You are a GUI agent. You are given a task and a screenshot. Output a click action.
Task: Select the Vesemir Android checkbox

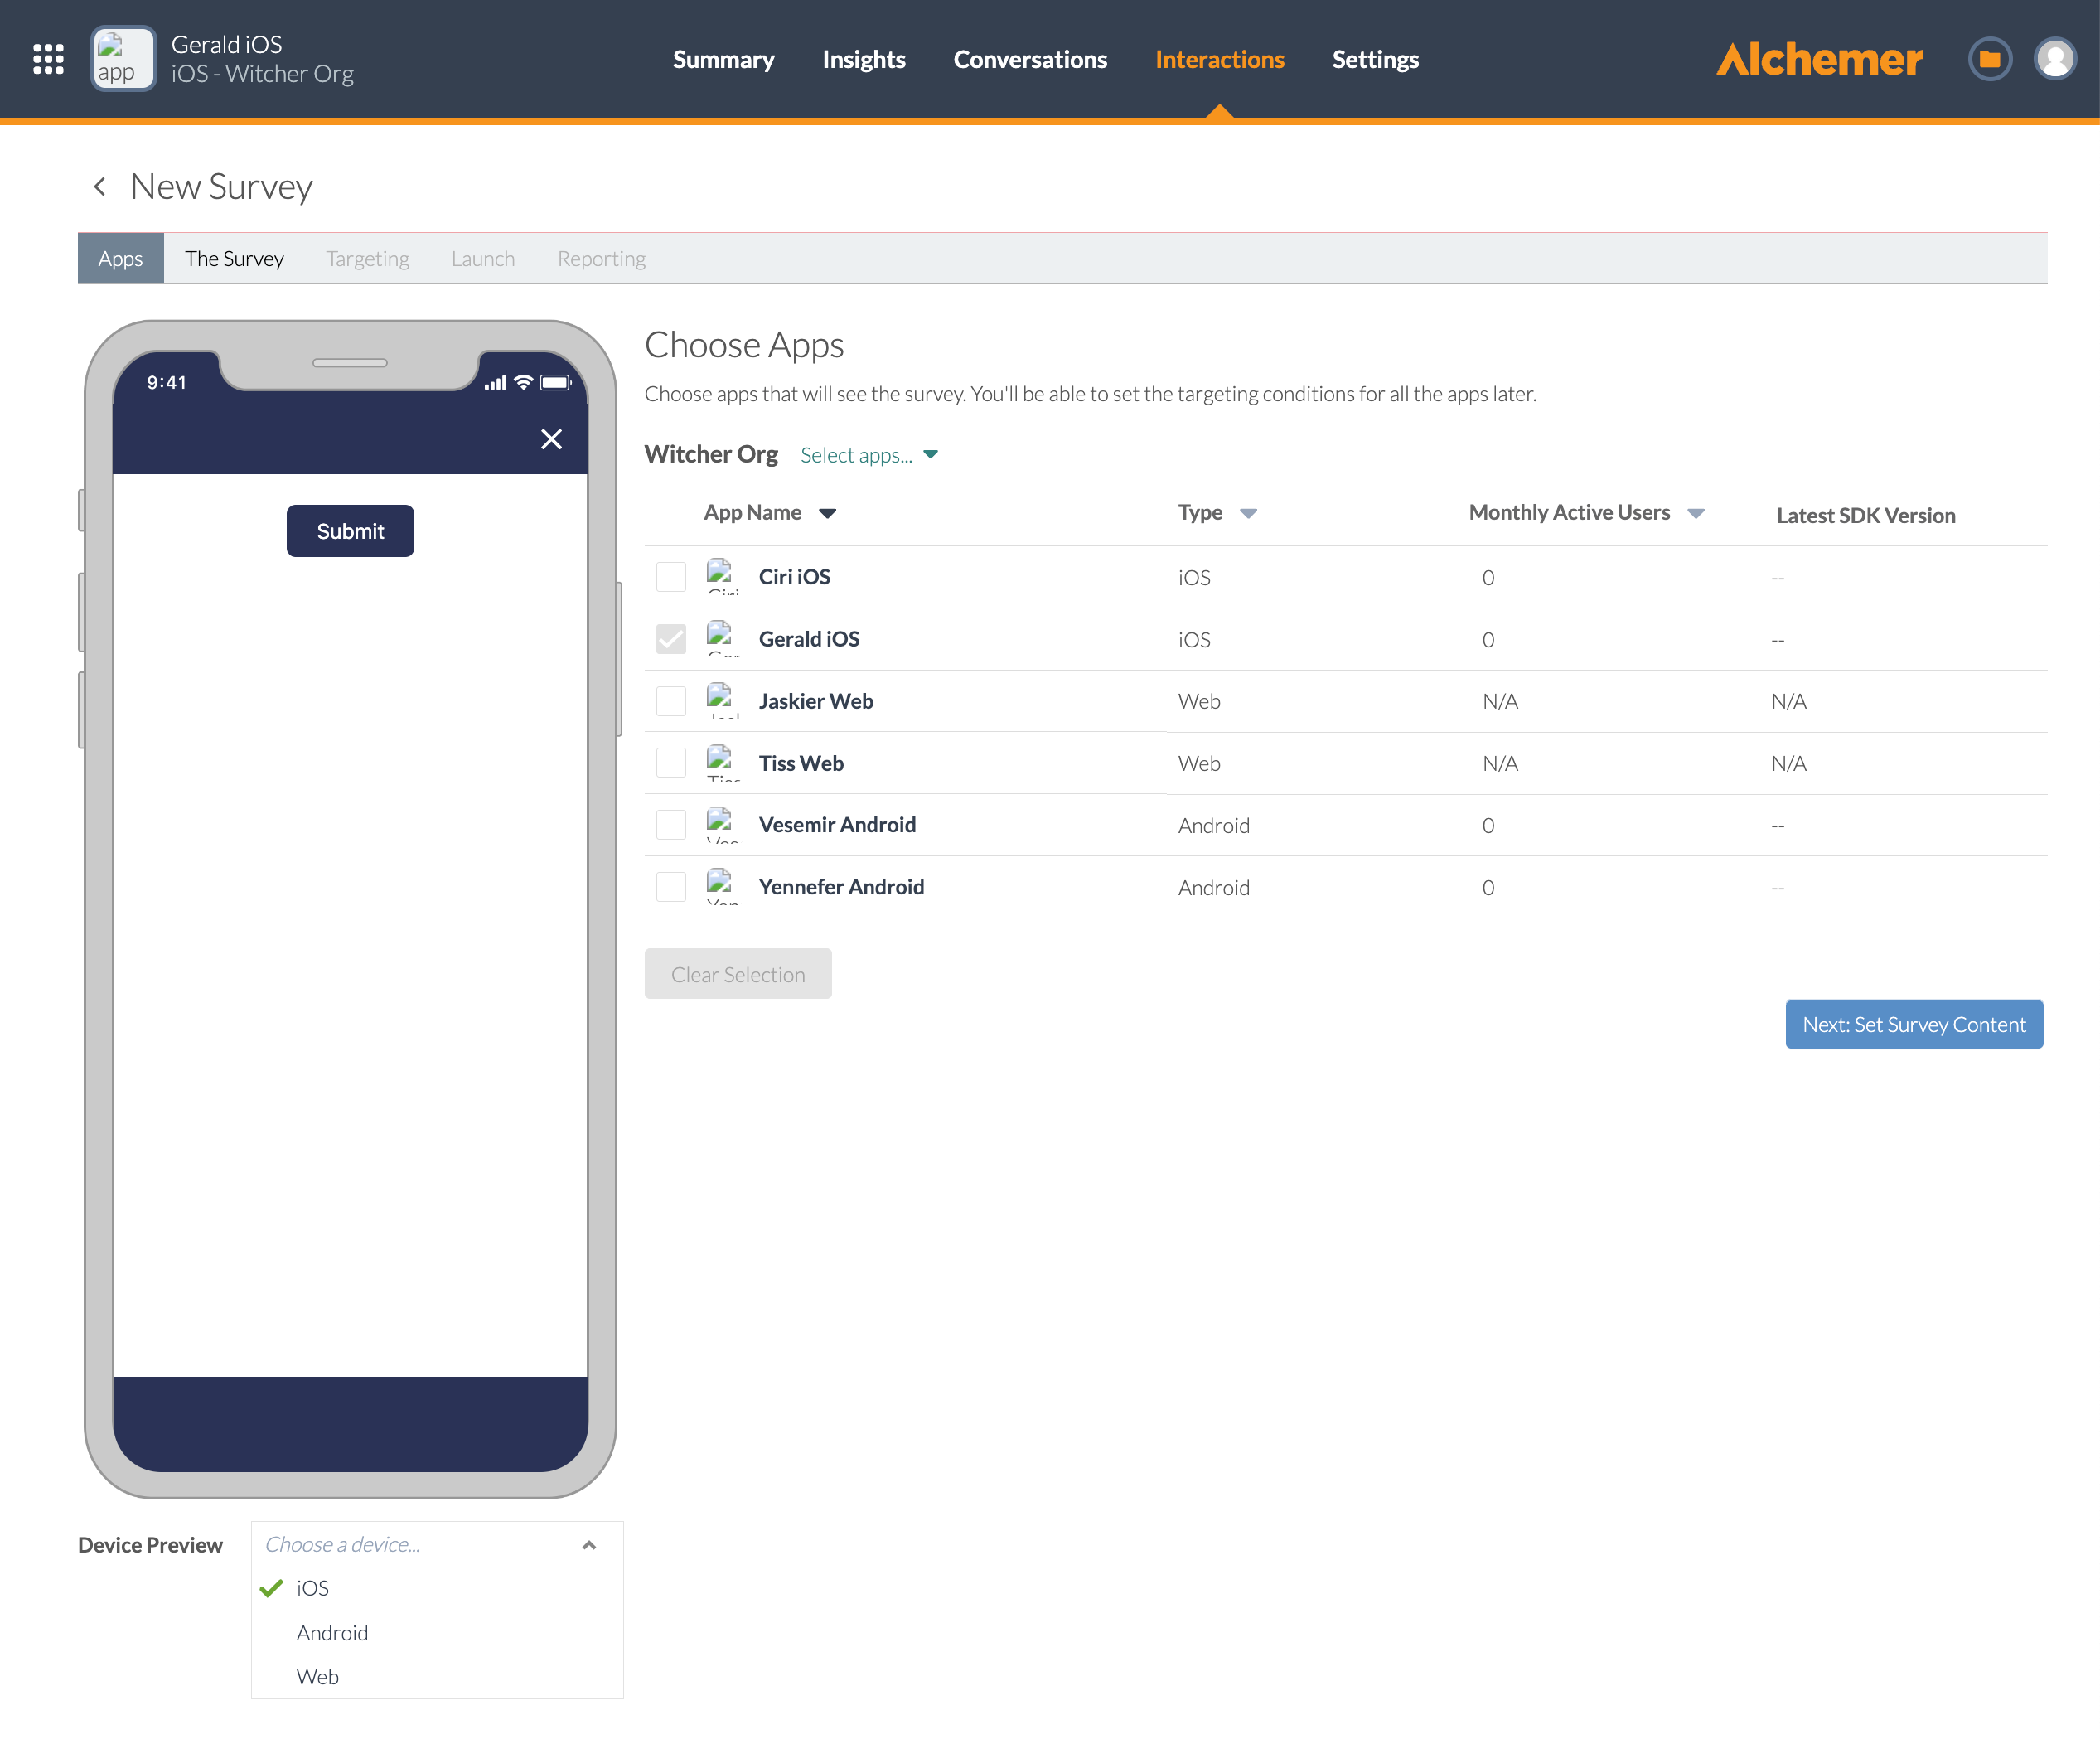point(671,825)
